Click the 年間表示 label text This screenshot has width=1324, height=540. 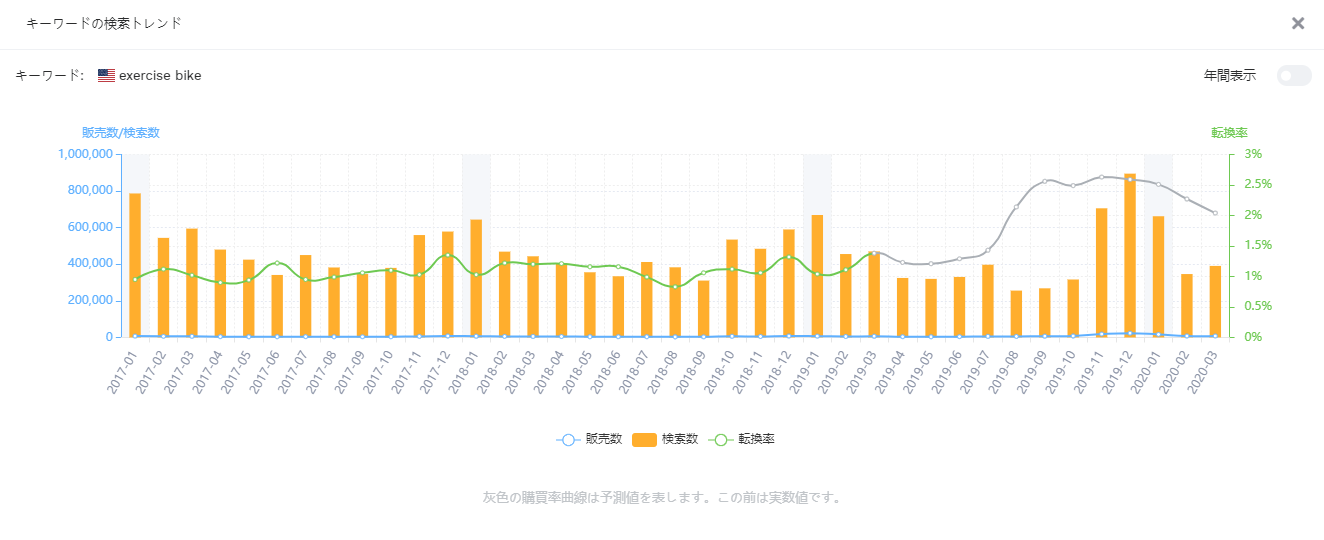[x=1230, y=76]
